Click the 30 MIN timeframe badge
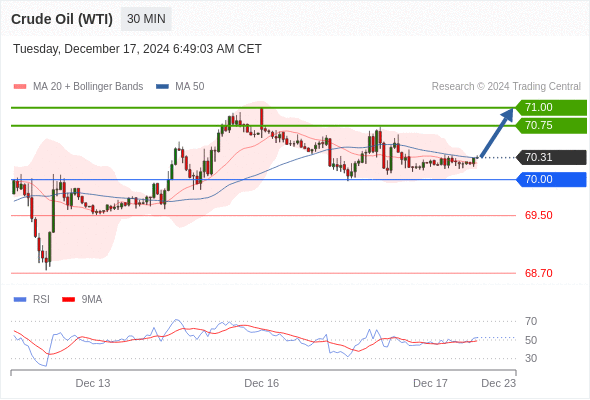 146,19
